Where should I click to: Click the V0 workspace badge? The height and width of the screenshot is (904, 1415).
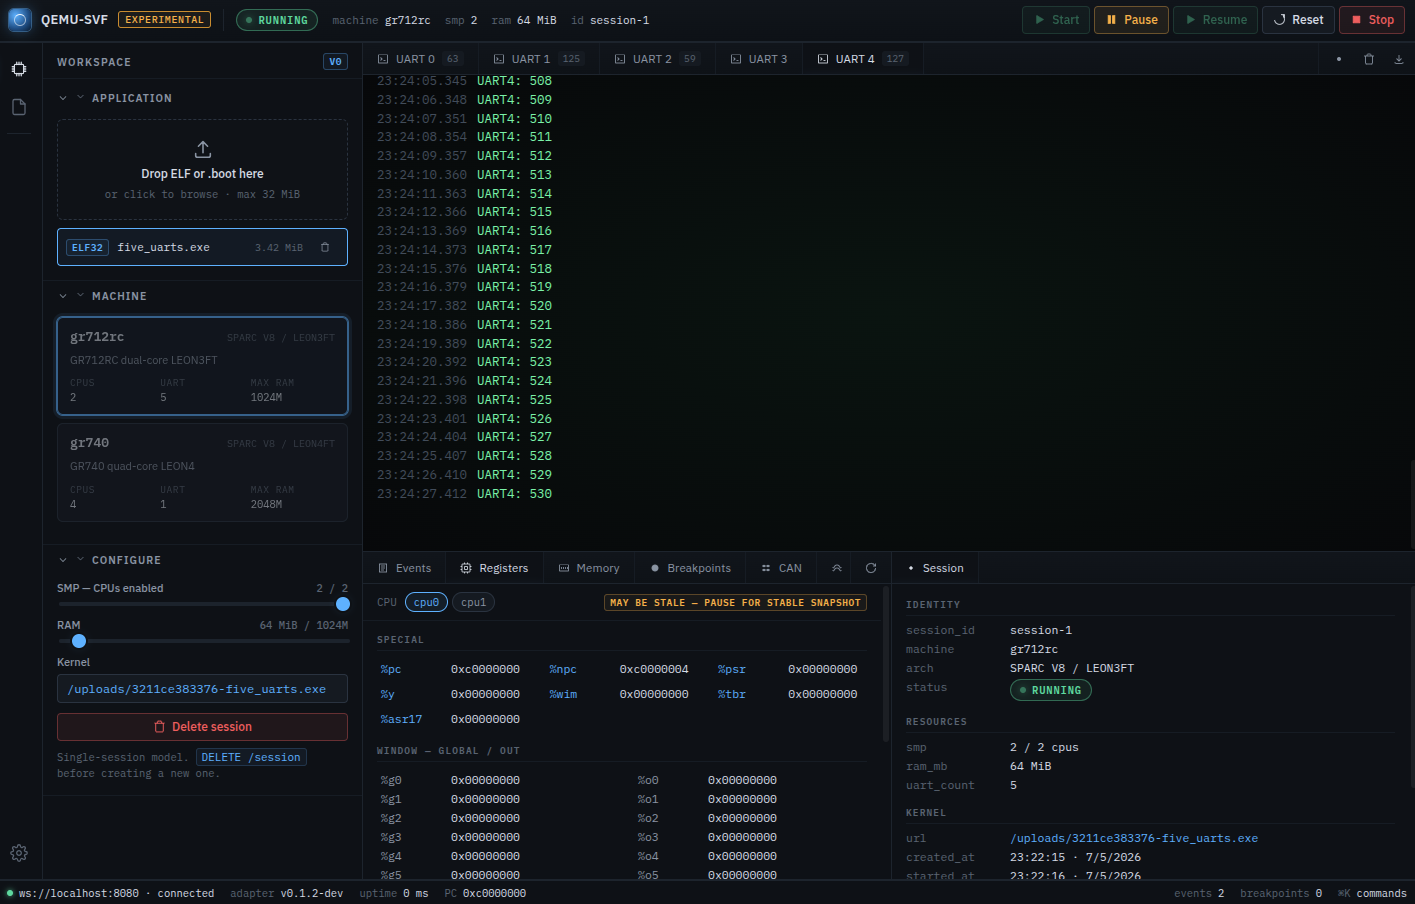coord(335,62)
